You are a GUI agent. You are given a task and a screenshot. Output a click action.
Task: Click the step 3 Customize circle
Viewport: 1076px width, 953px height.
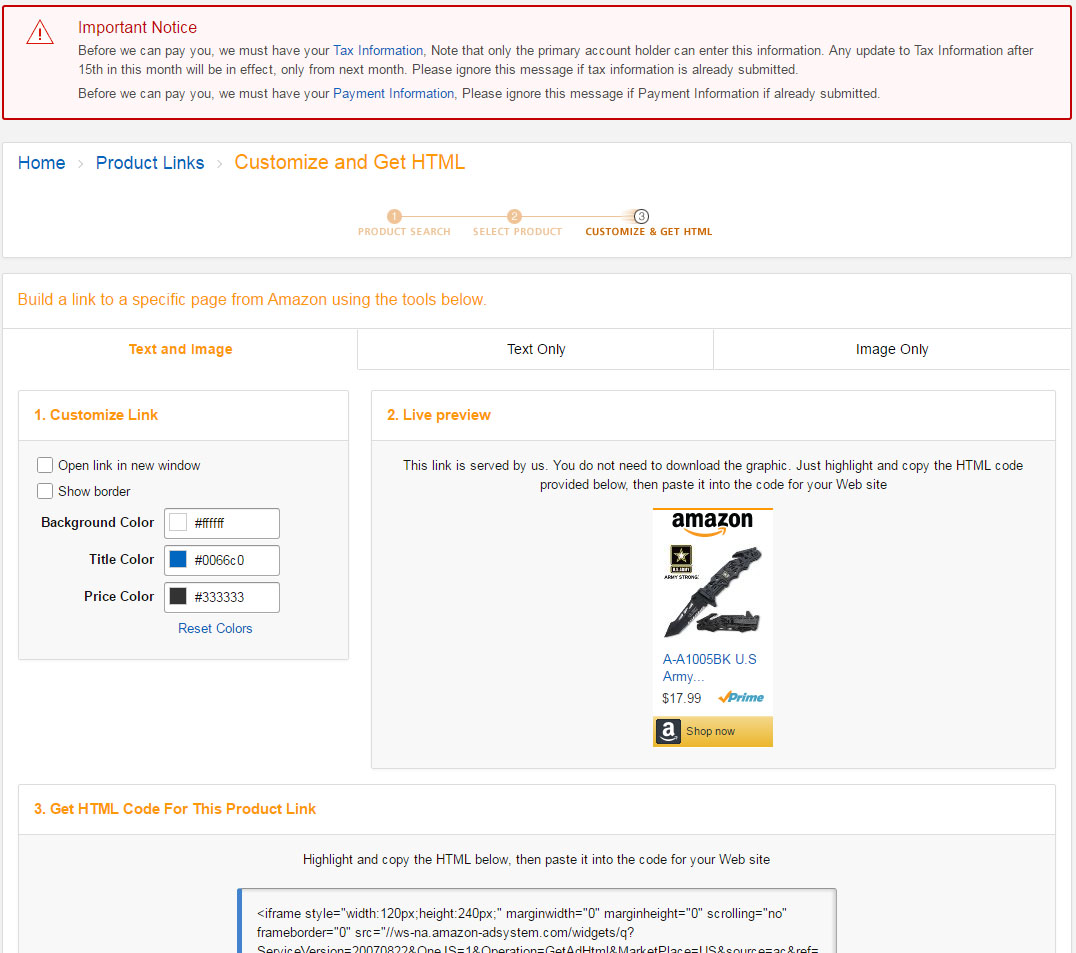641,216
